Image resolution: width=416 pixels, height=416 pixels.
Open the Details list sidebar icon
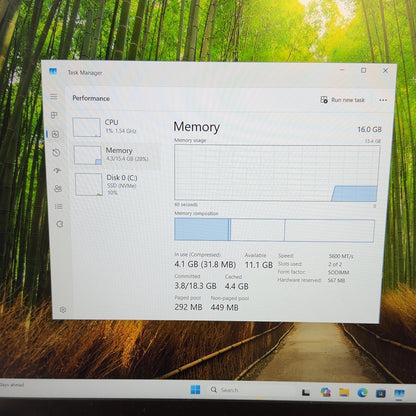pyautogui.click(x=59, y=207)
